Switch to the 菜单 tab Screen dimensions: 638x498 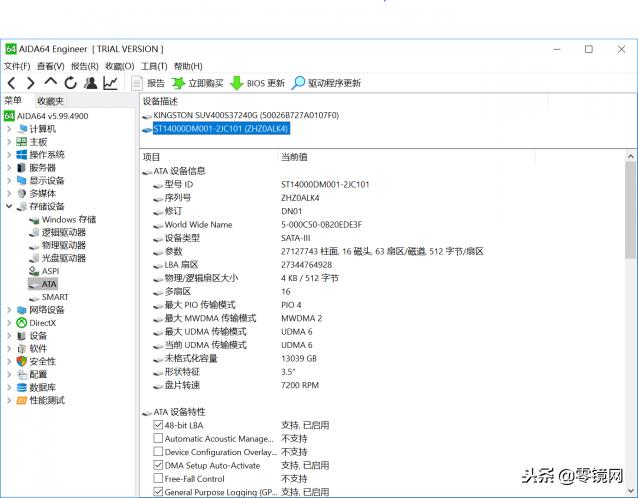(x=13, y=100)
